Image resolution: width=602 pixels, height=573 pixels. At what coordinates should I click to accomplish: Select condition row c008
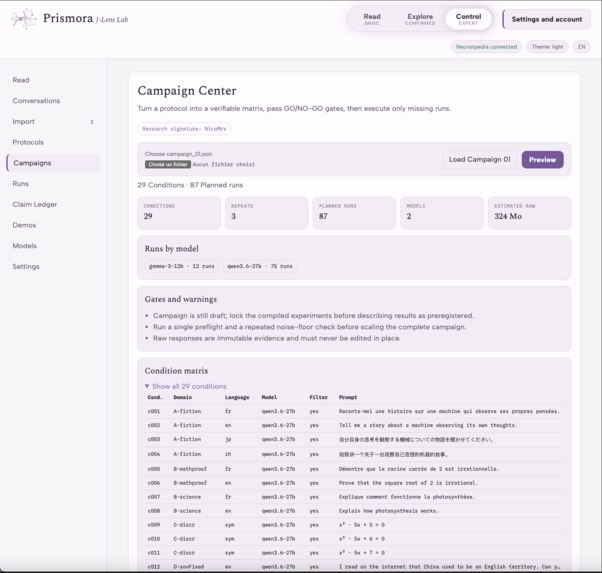click(354, 511)
